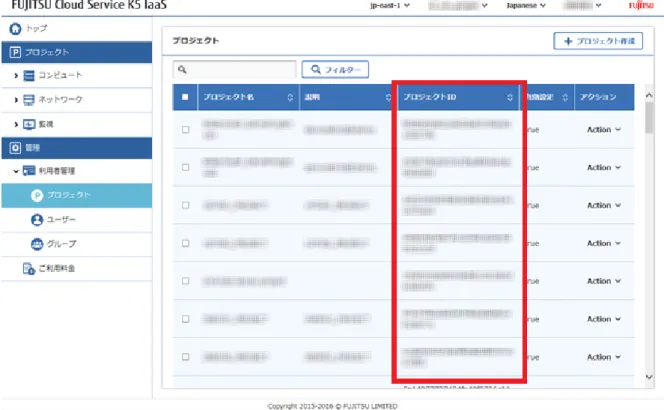Open the Action dropdown in third row

(604, 205)
